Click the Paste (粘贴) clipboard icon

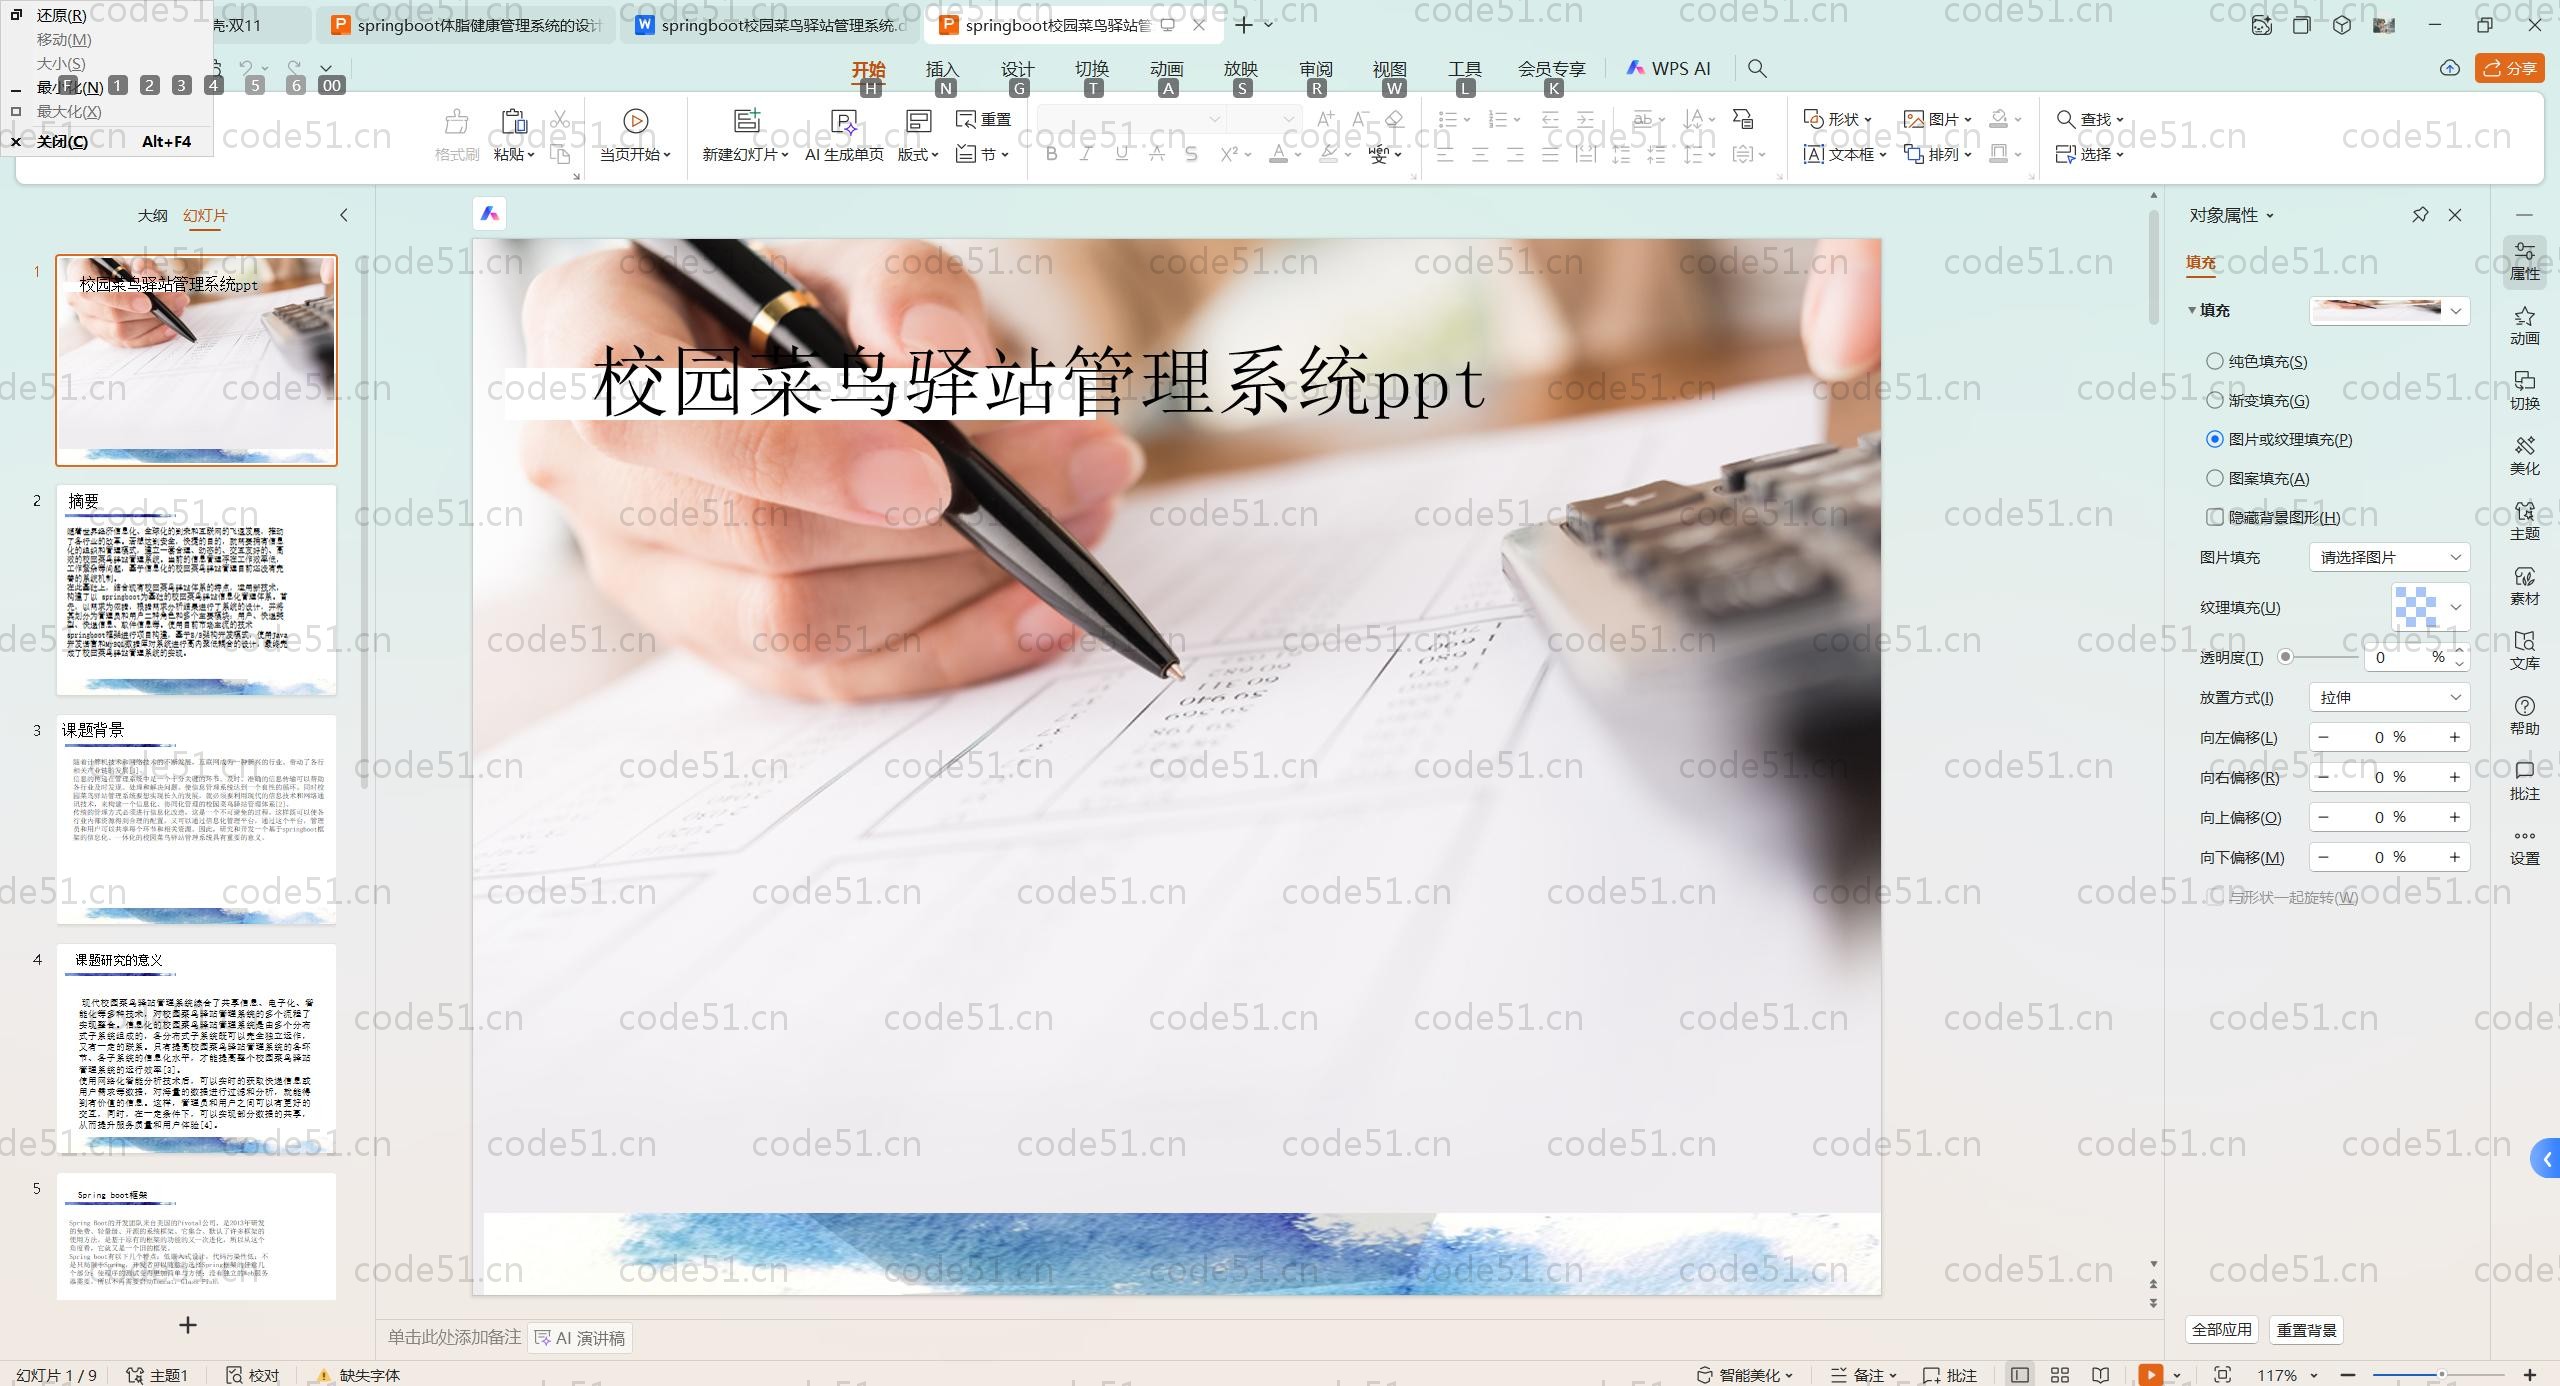point(514,122)
